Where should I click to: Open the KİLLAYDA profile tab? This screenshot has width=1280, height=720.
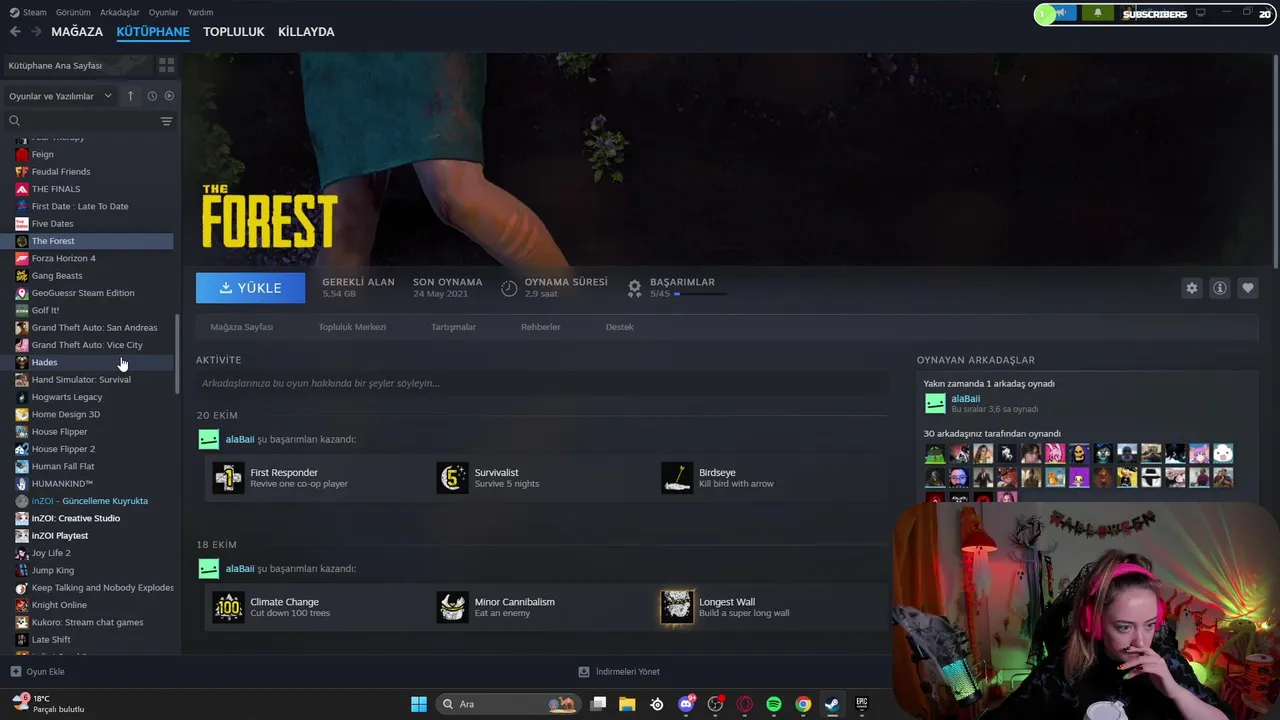306,32
